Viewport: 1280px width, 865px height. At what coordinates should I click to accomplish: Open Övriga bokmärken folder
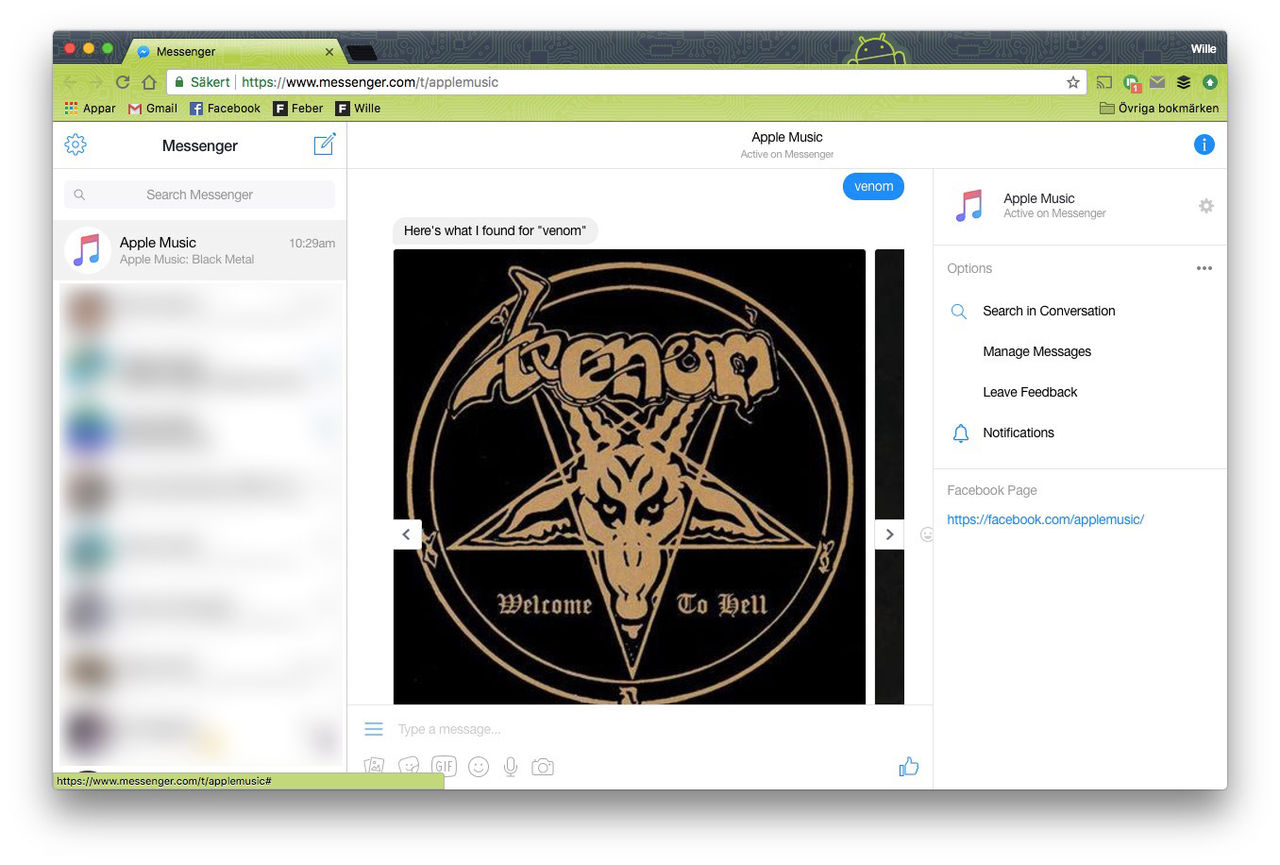pyautogui.click(x=1159, y=108)
